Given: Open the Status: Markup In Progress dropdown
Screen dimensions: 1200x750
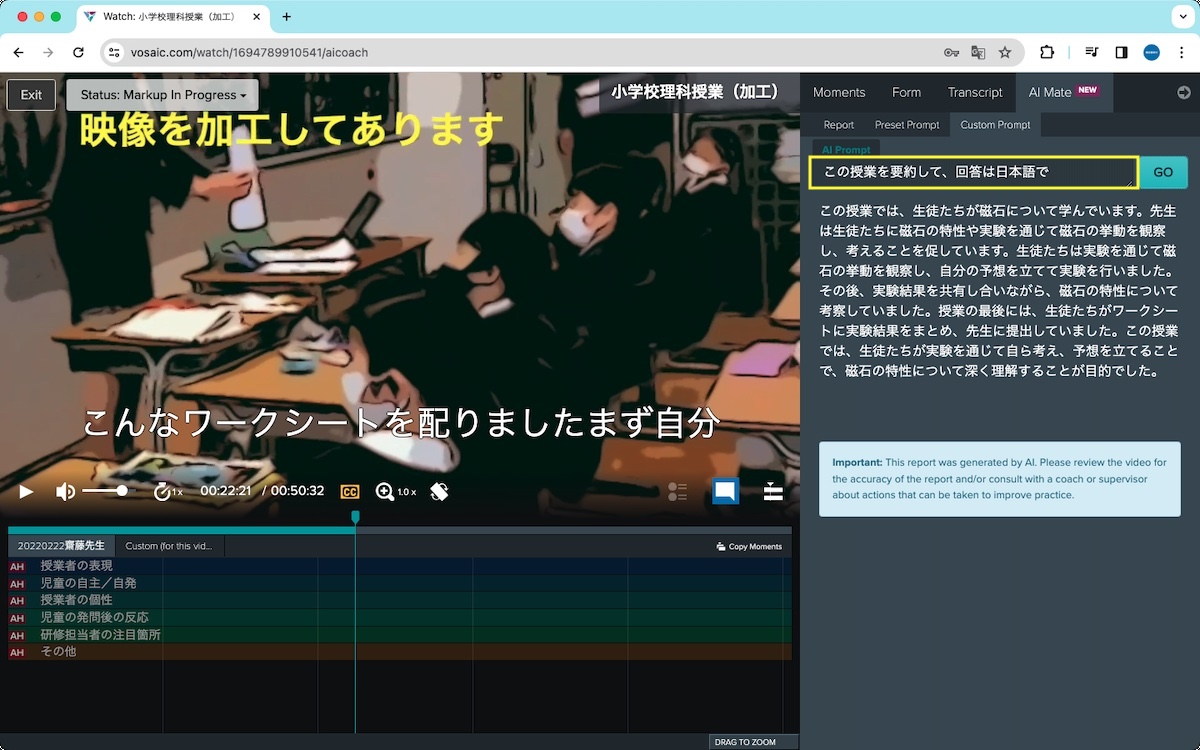Looking at the screenshot, I should (162, 94).
